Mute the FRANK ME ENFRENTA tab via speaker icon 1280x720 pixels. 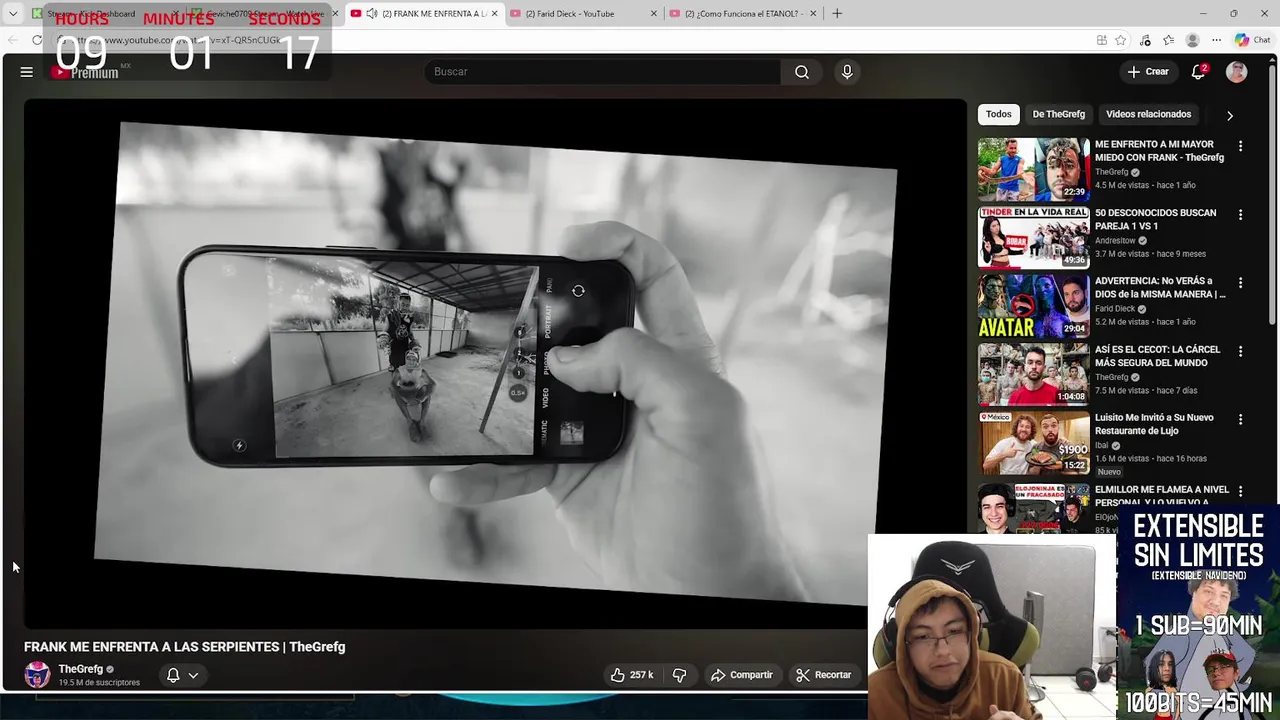[x=372, y=14]
